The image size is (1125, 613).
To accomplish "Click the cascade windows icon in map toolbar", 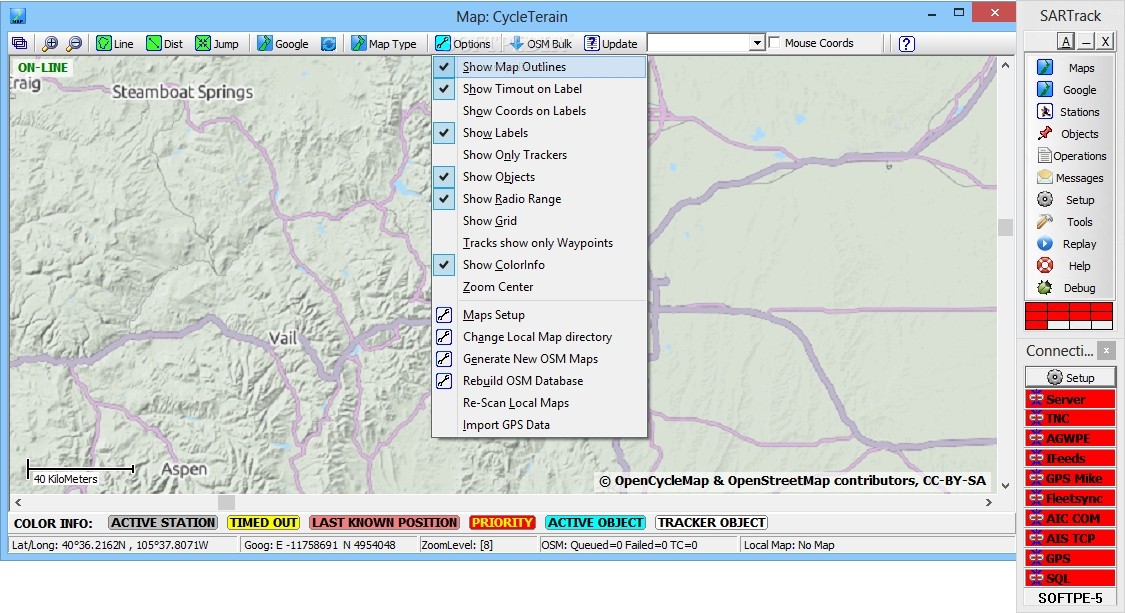I will pos(19,44).
